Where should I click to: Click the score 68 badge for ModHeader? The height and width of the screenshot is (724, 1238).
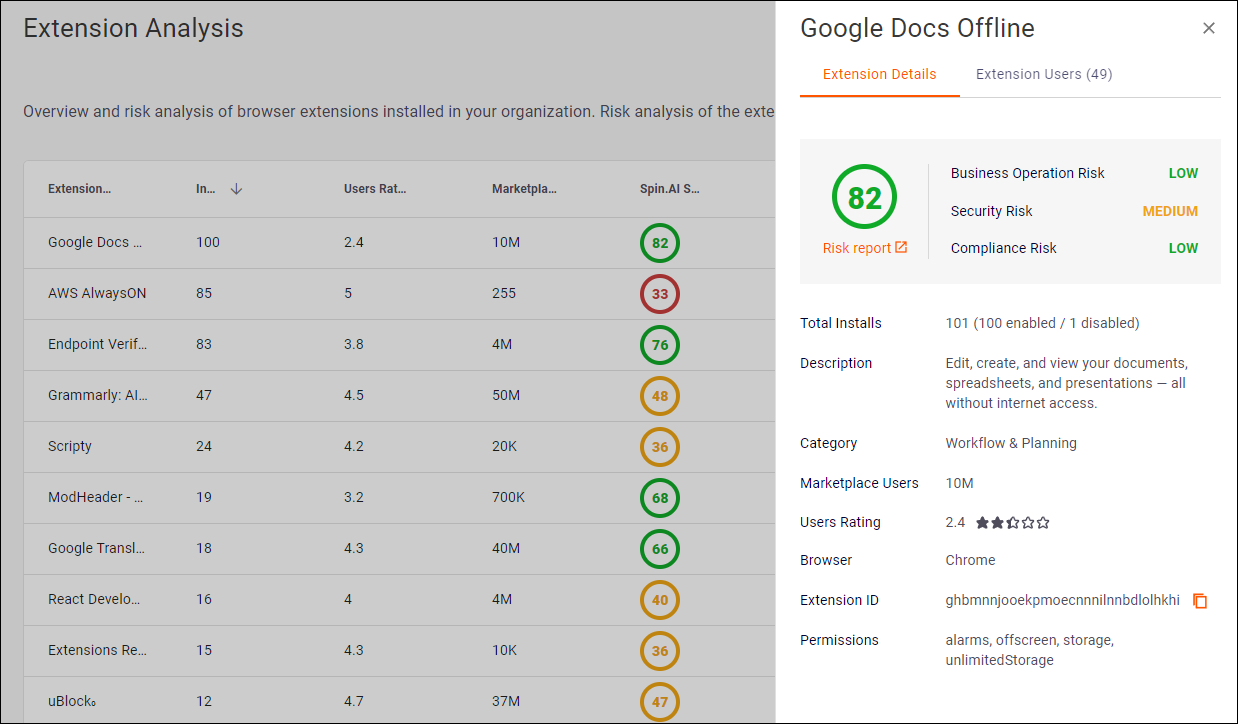(660, 498)
